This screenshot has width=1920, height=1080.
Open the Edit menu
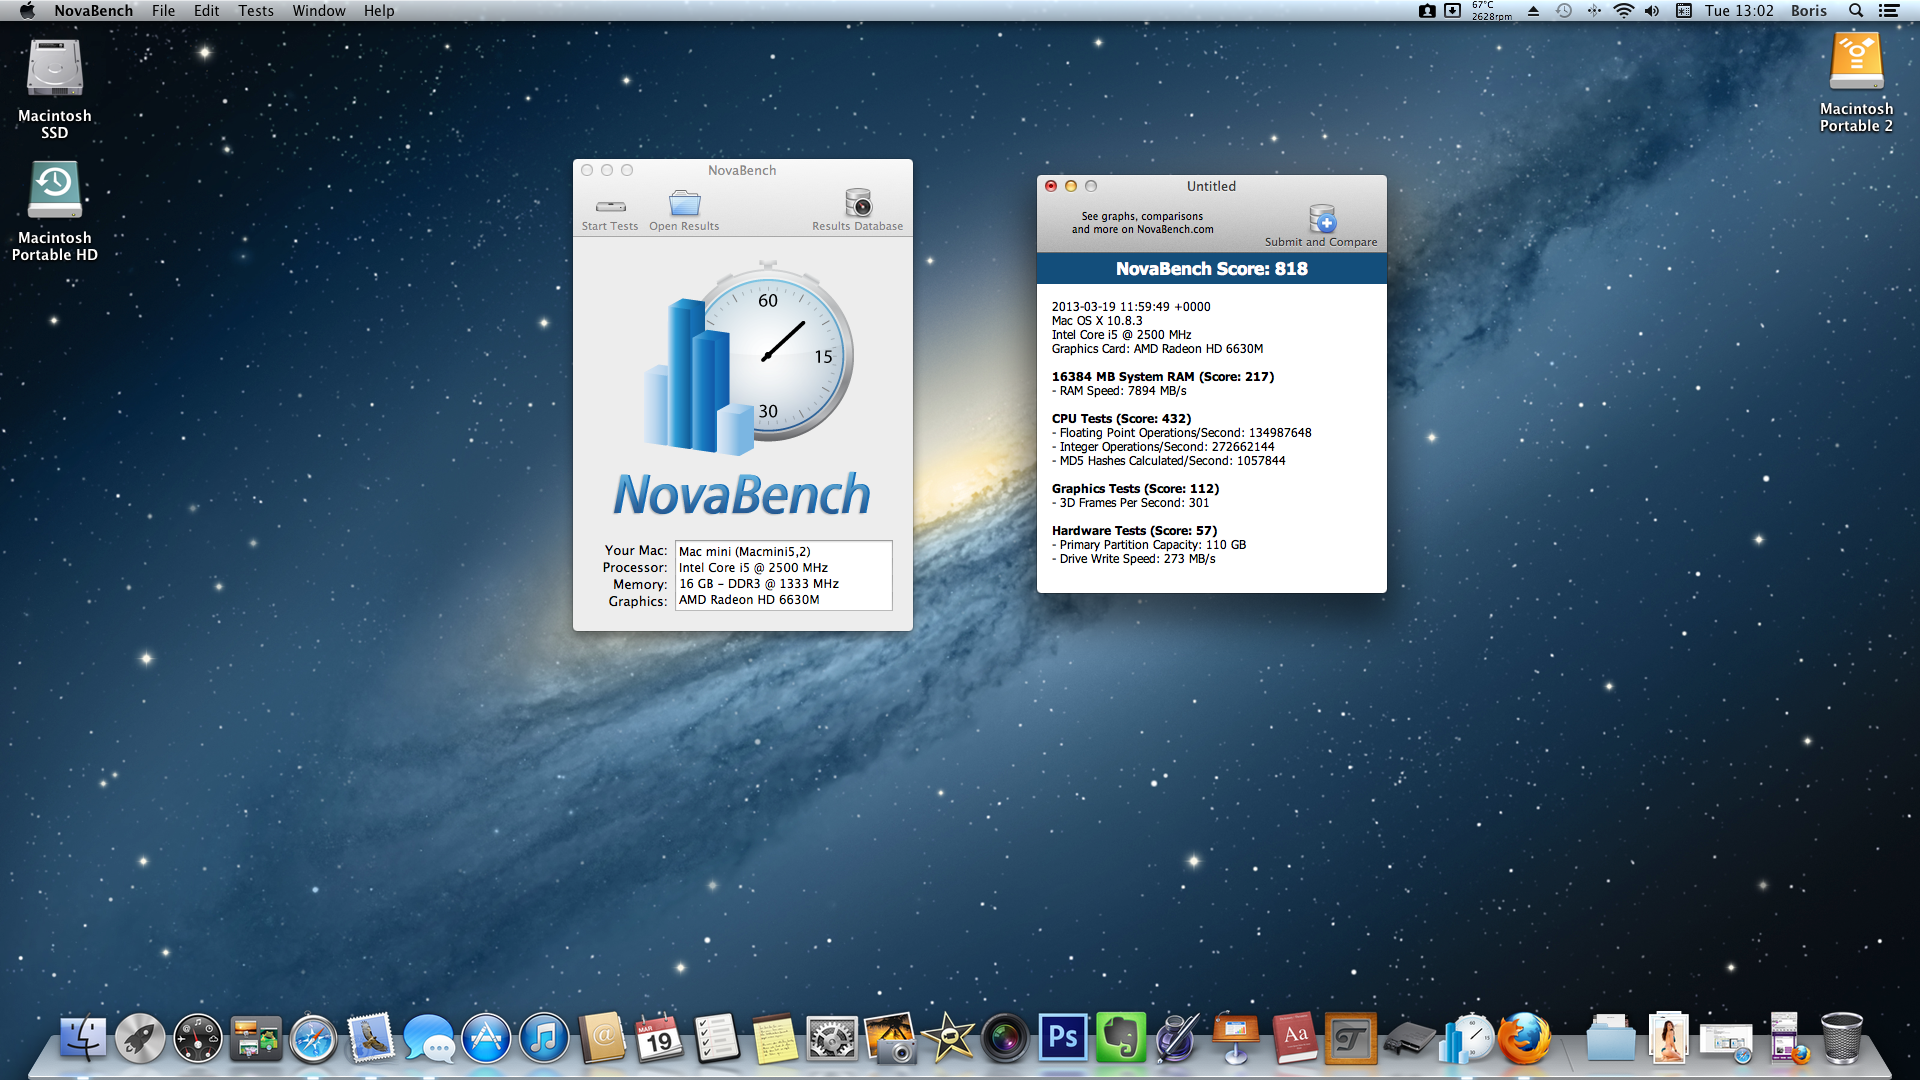point(206,10)
